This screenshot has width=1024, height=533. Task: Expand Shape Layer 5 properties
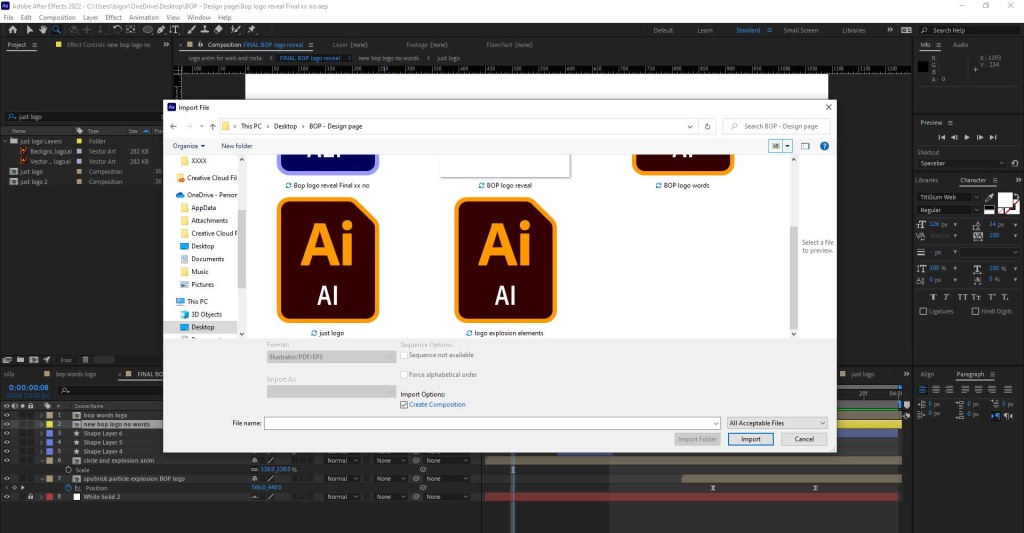tap(42, 443)
